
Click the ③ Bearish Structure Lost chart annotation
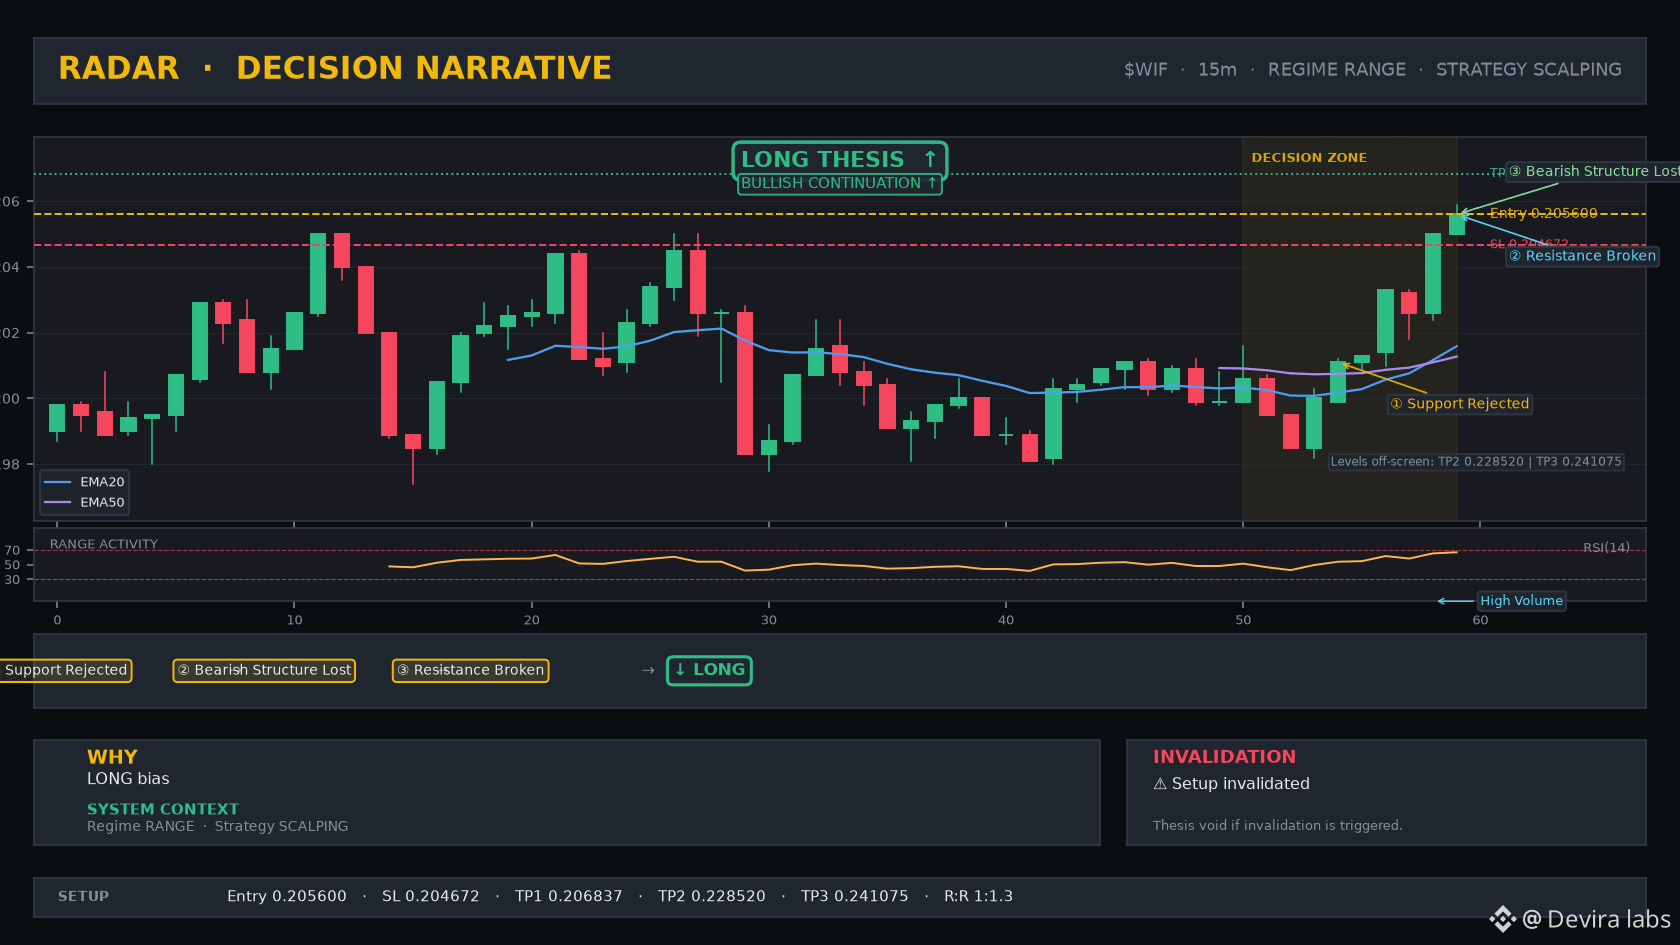click(x=1593, y=171)
